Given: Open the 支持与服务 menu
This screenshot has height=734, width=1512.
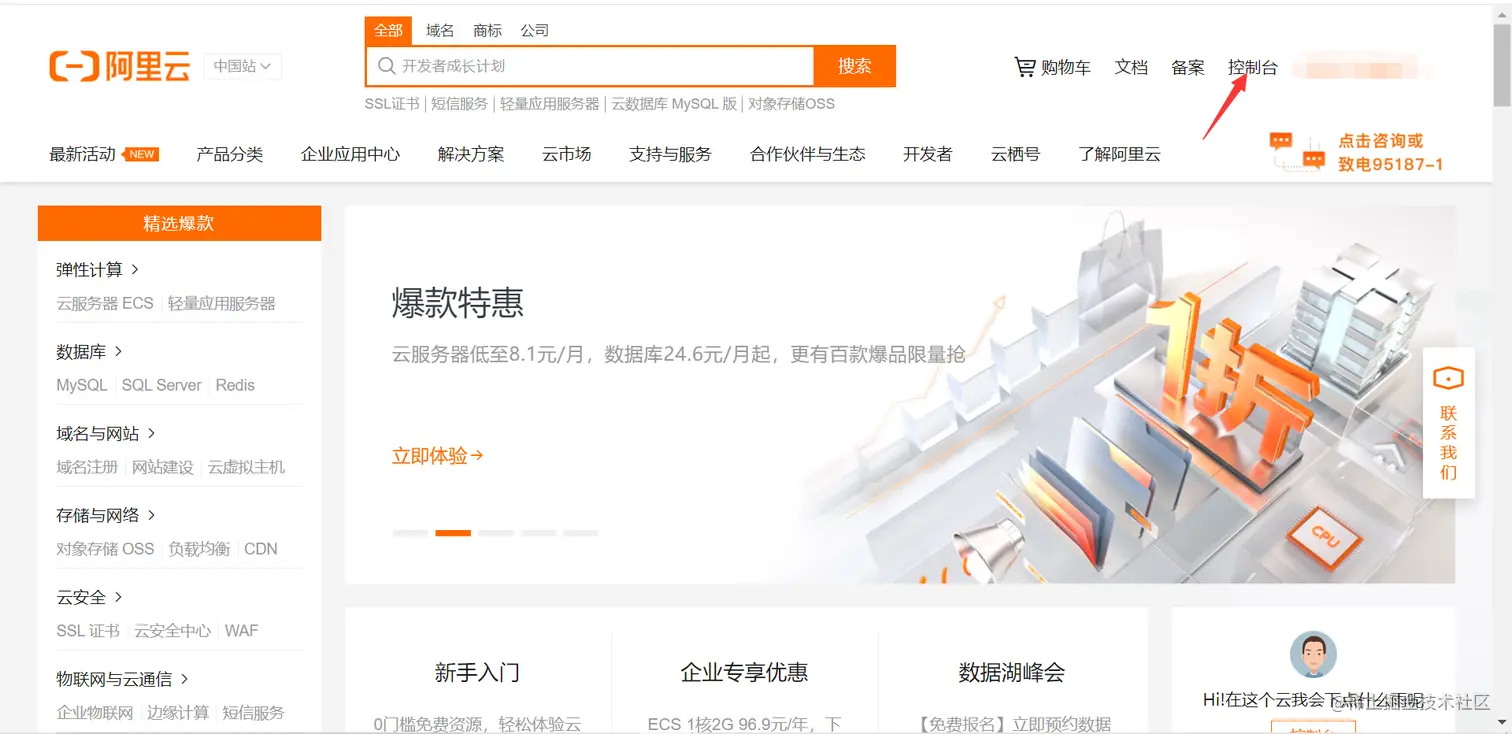Looking at the screenshot, I should pyautogui.click(x=670, y=154).
